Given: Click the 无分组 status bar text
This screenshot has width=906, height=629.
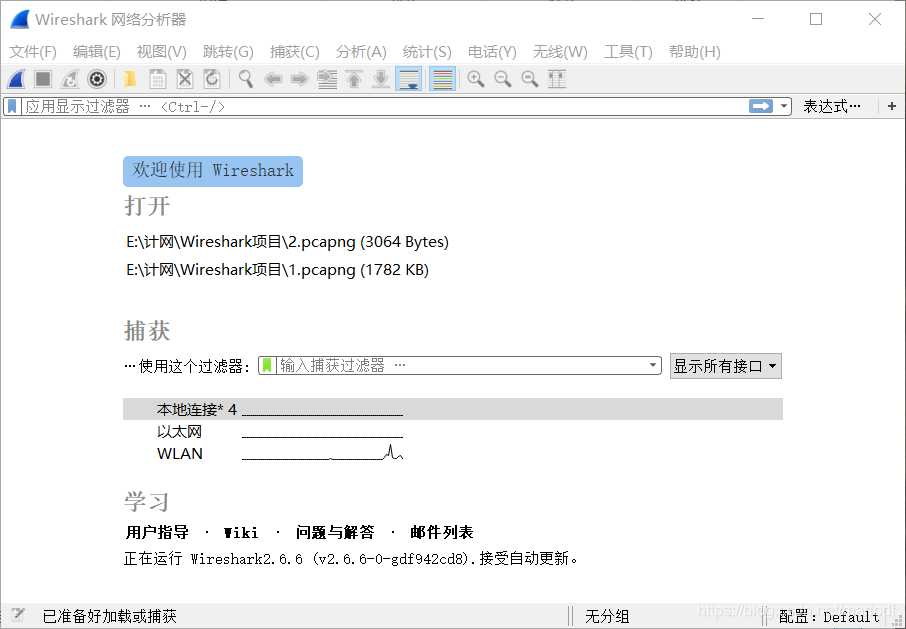Looking at the screenshot, I should [x=607, y=616].
